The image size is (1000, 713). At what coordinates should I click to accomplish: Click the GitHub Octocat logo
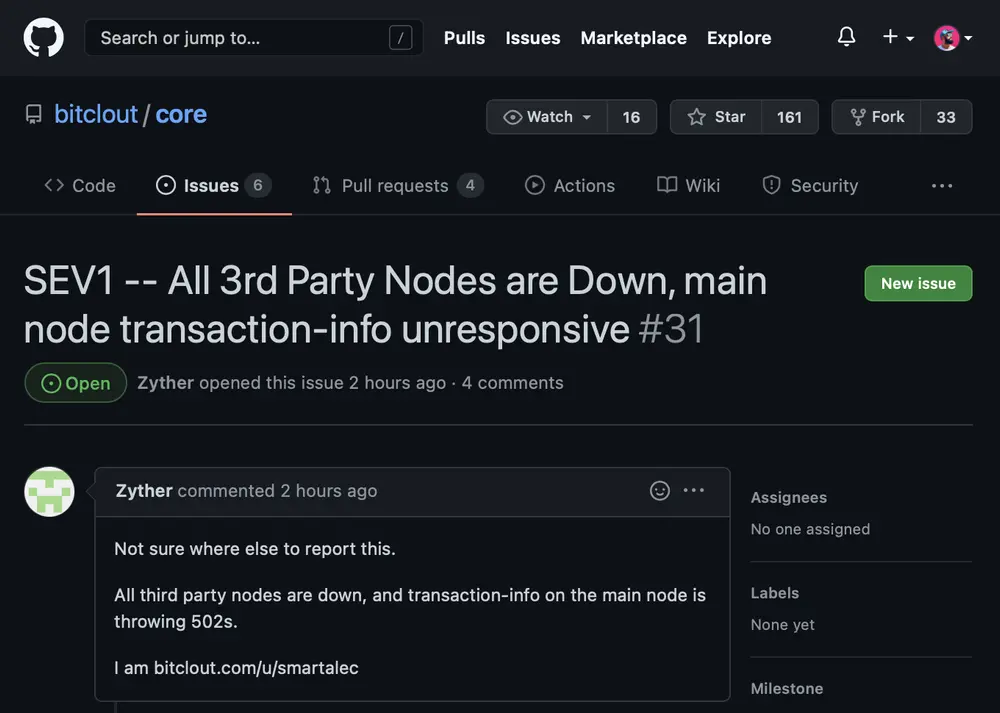[43, 38]
